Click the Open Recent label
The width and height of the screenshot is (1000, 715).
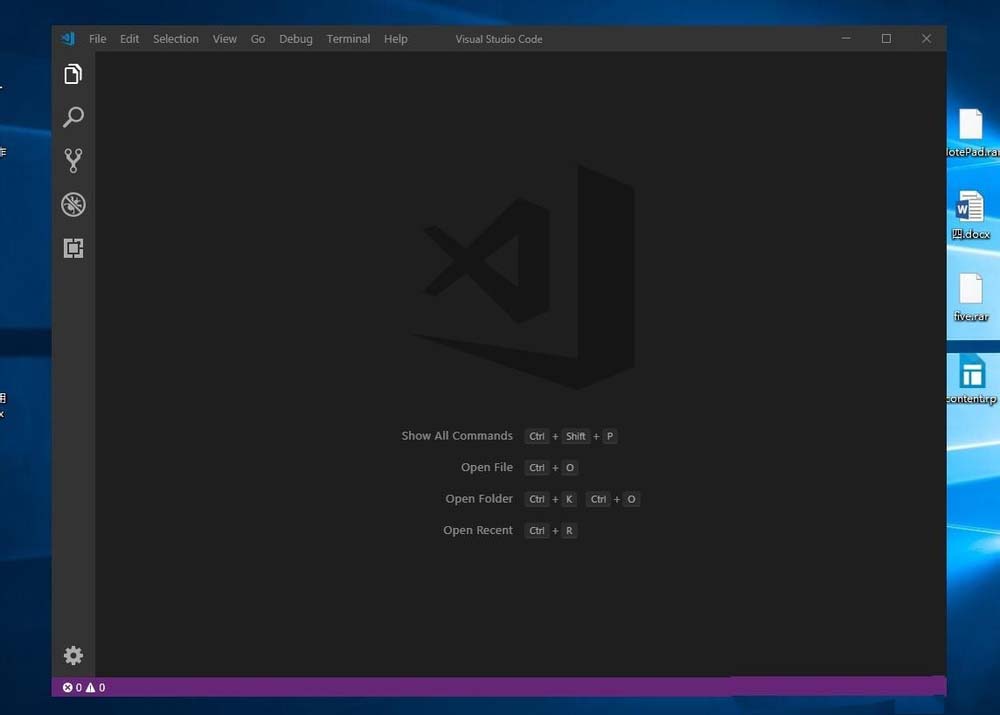click(x=478, y=529)
